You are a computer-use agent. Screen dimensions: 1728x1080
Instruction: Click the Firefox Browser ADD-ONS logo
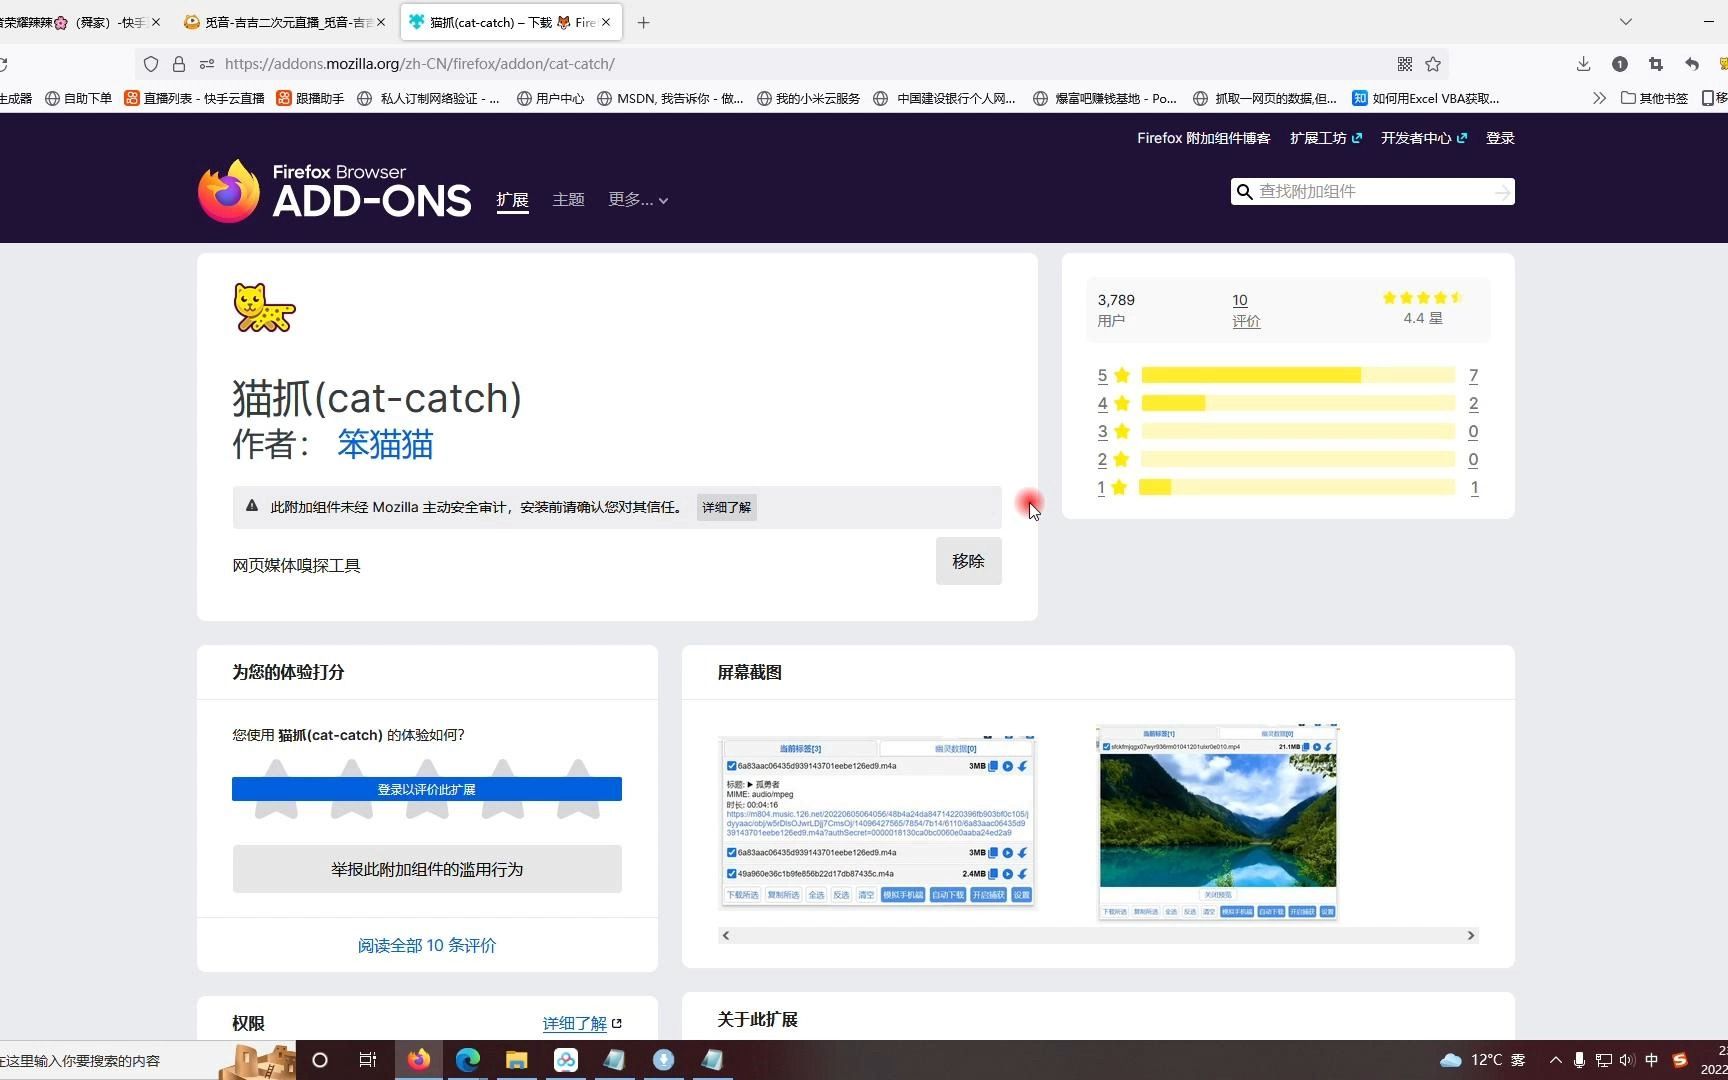tap(334, 190)
